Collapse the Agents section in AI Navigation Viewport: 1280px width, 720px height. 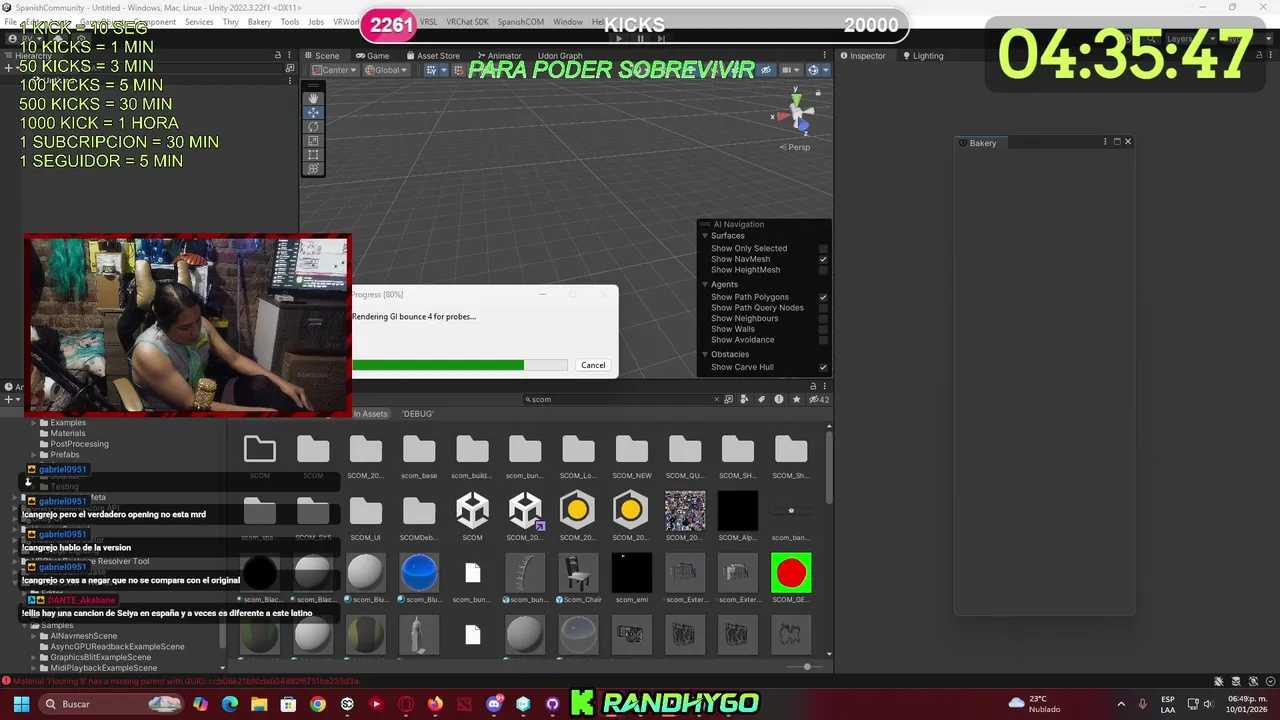tap(705, 285)
